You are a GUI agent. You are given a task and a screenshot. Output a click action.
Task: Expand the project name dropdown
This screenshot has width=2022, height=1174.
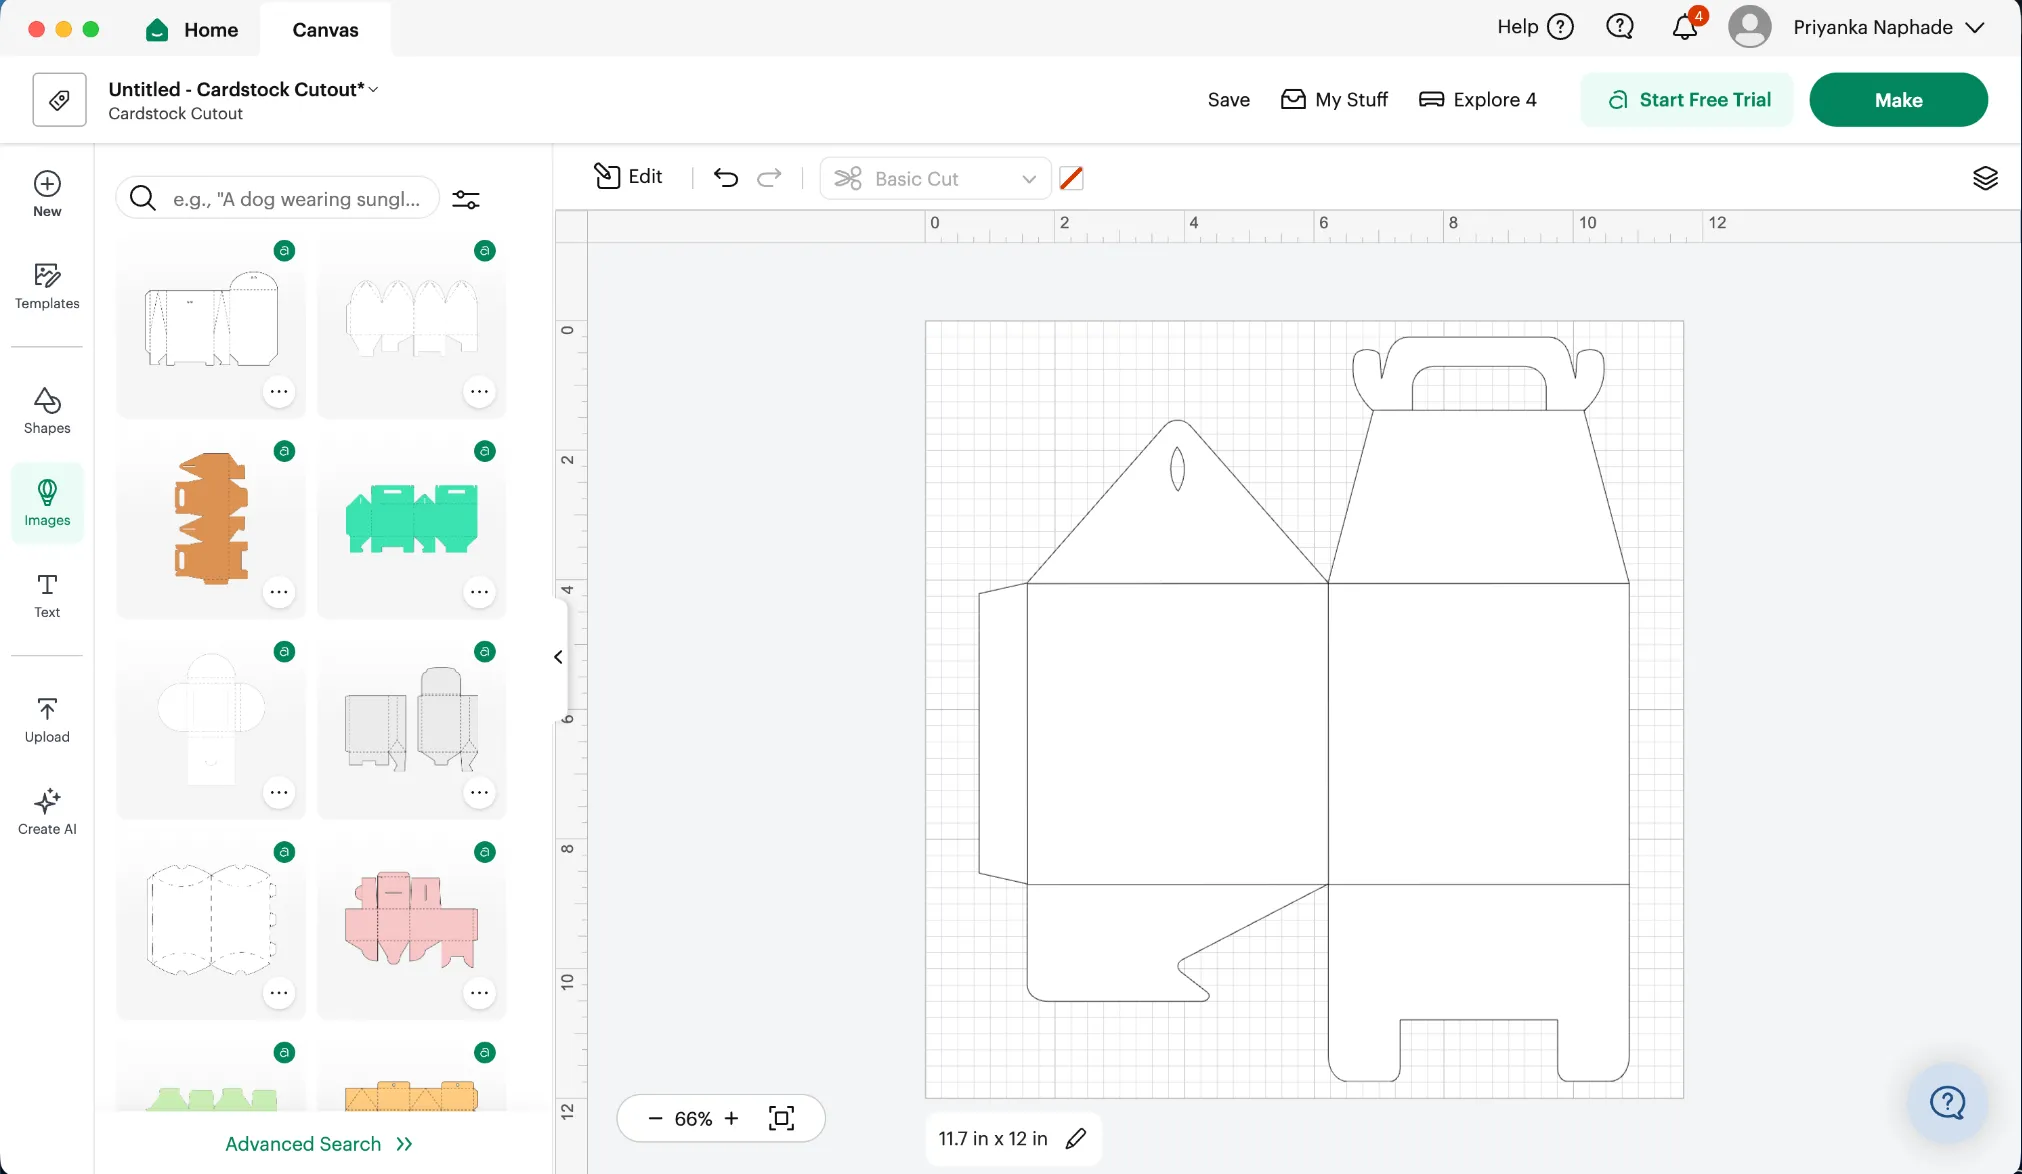click(373, 89)
